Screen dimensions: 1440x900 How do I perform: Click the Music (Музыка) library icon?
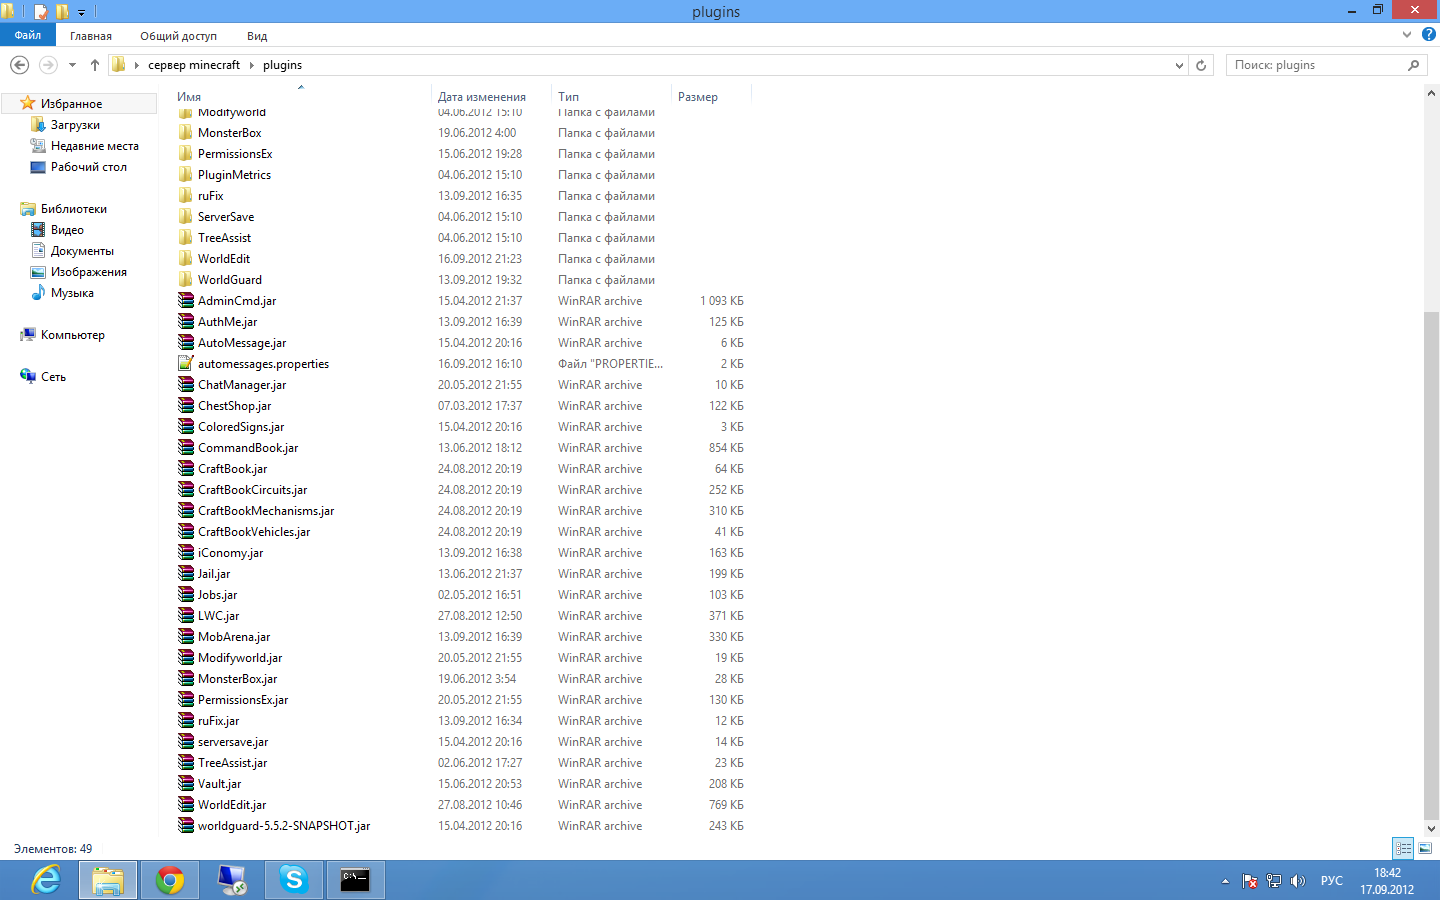[x=38, y=293]
